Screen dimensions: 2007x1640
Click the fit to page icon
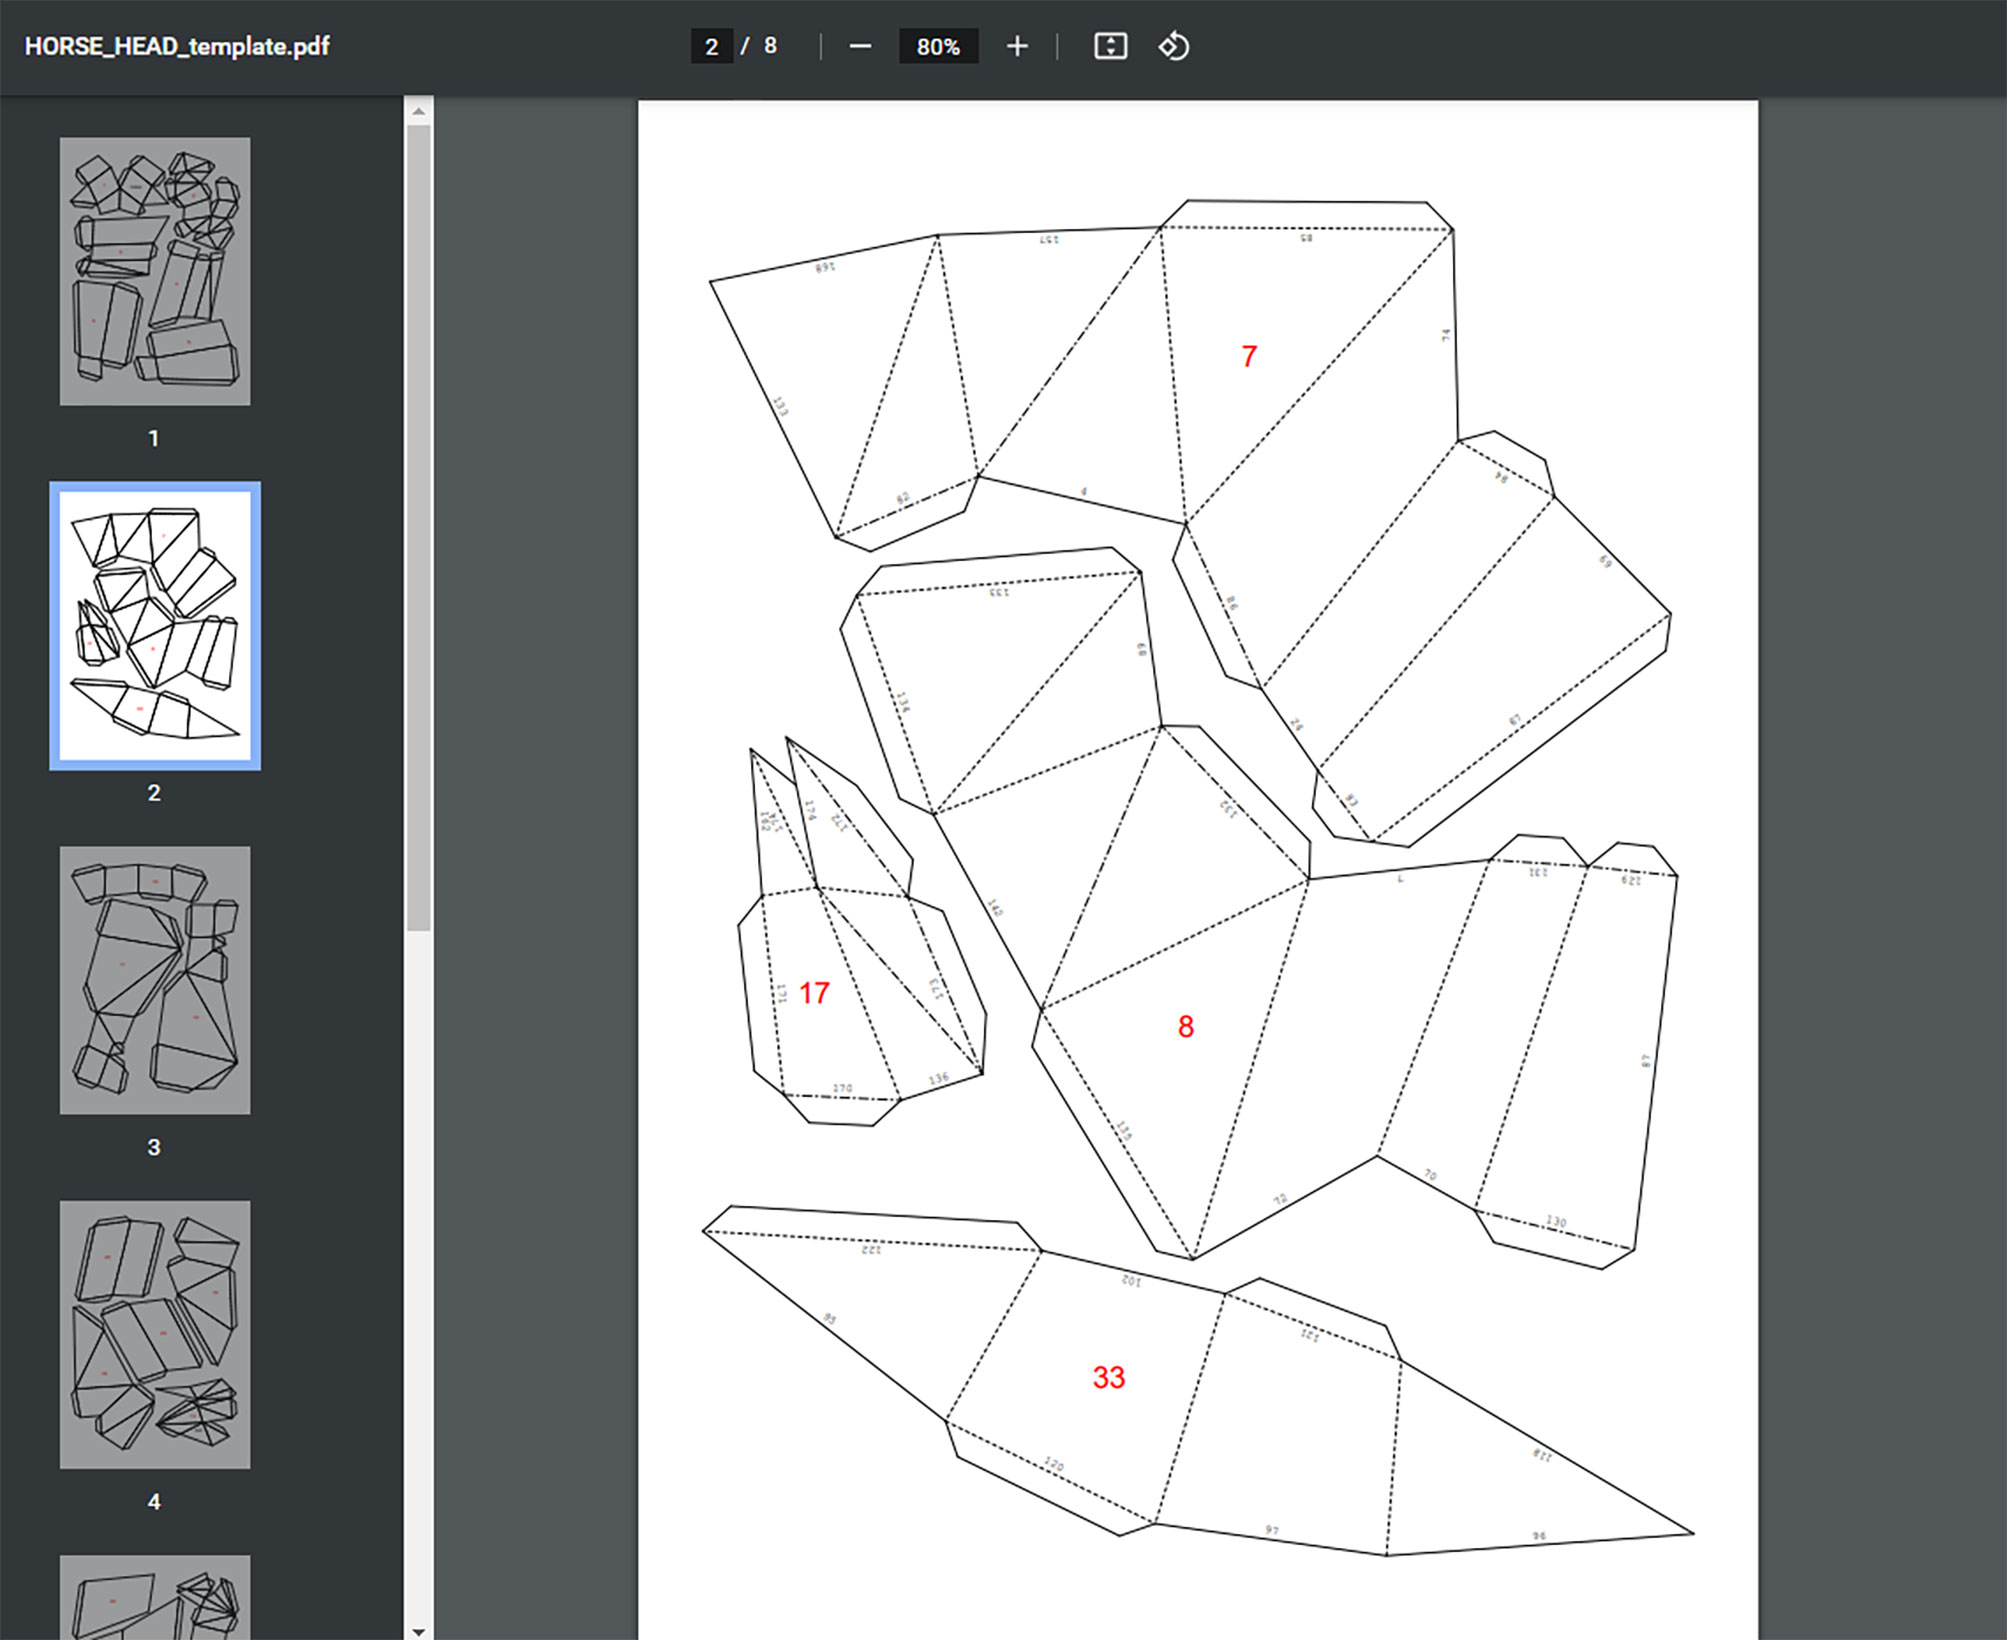[x=1110, y=47]
